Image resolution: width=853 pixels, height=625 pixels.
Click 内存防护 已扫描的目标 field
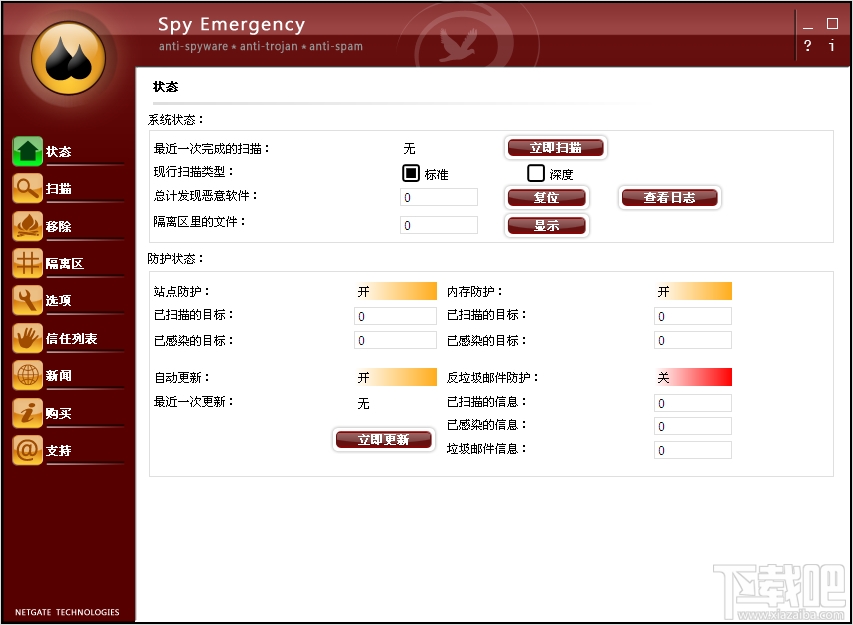tap(693, 316)
